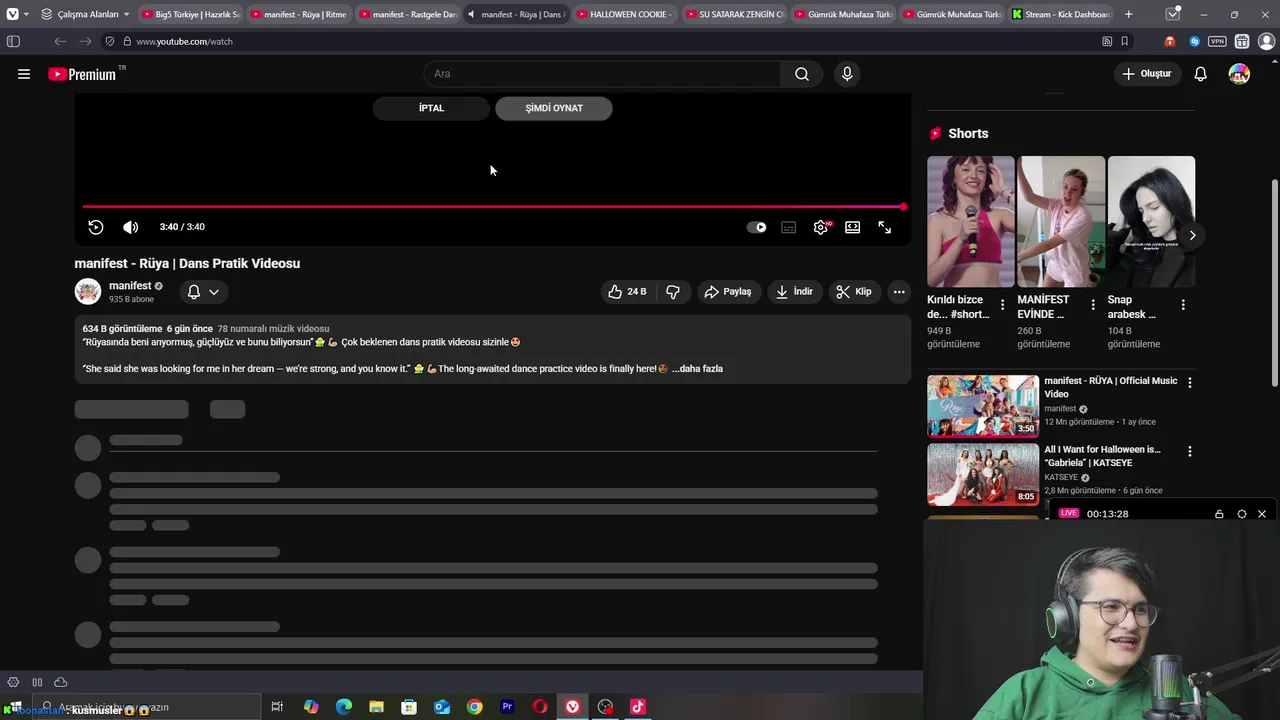The height and width of the screenshot is (720, 1280).
Task: Start voice search with microphone icon
Action: tap(847, 74)
